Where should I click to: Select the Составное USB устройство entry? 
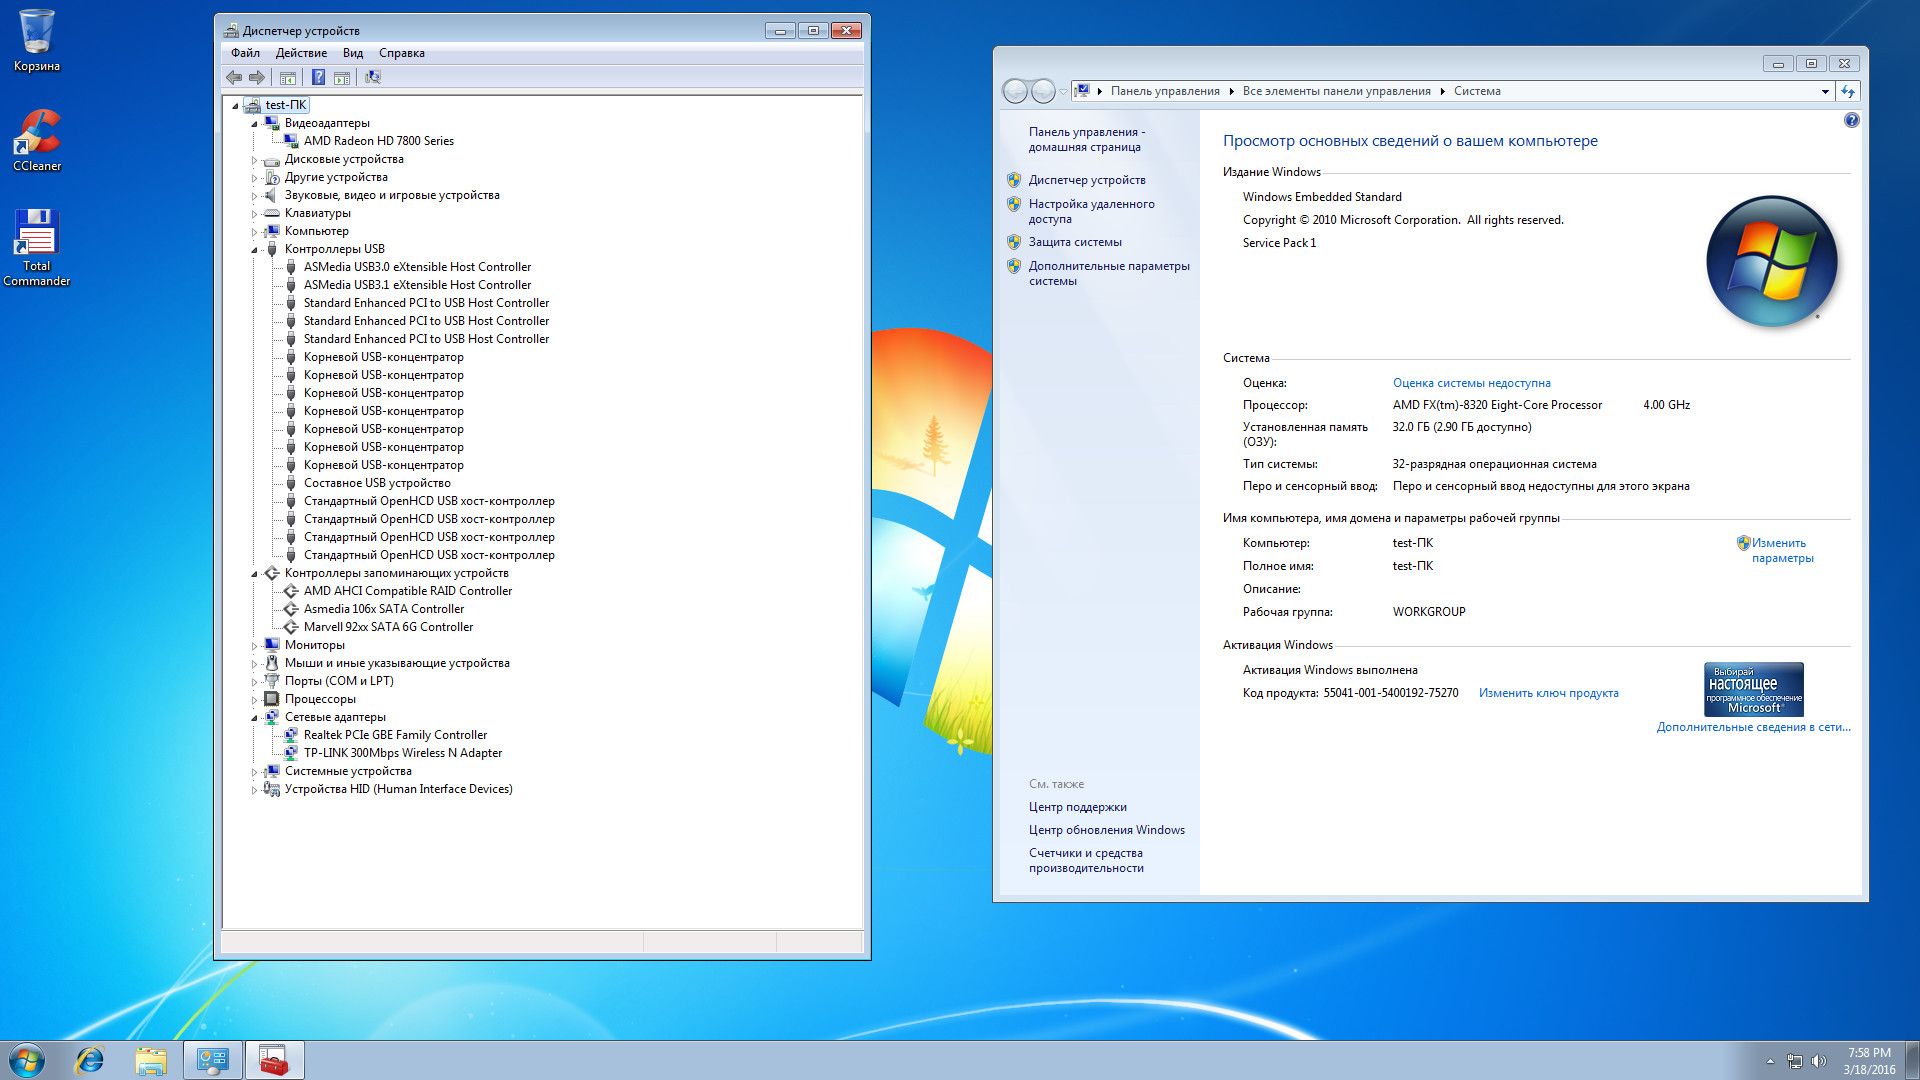point(377,483)
